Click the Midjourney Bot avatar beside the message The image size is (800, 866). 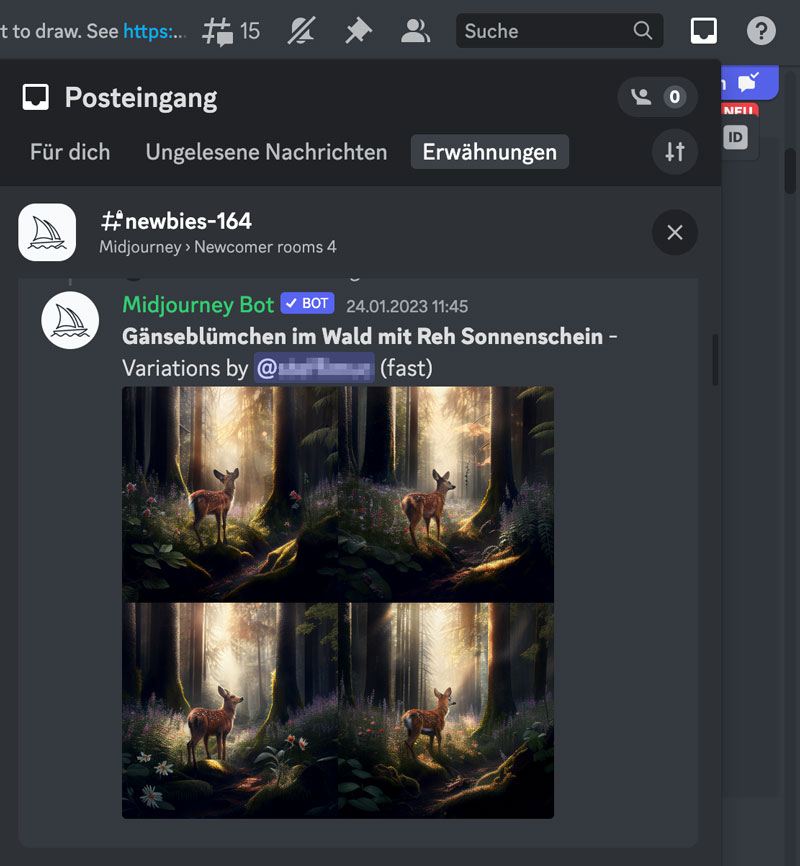click(70, 320)
